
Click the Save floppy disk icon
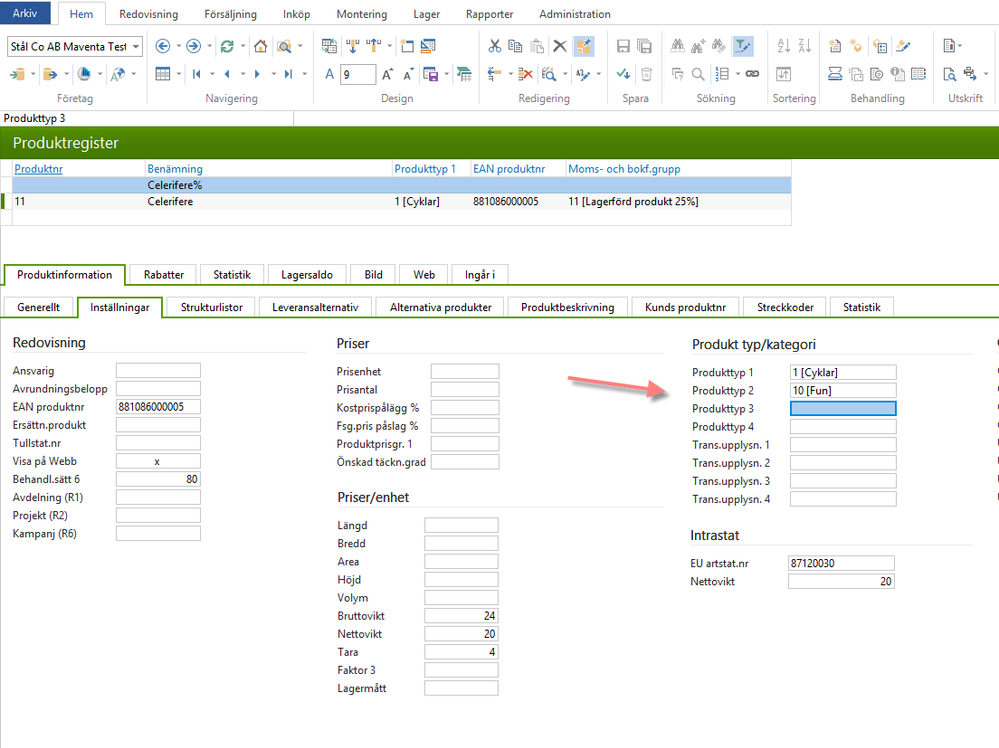click(x=623, y=46)
